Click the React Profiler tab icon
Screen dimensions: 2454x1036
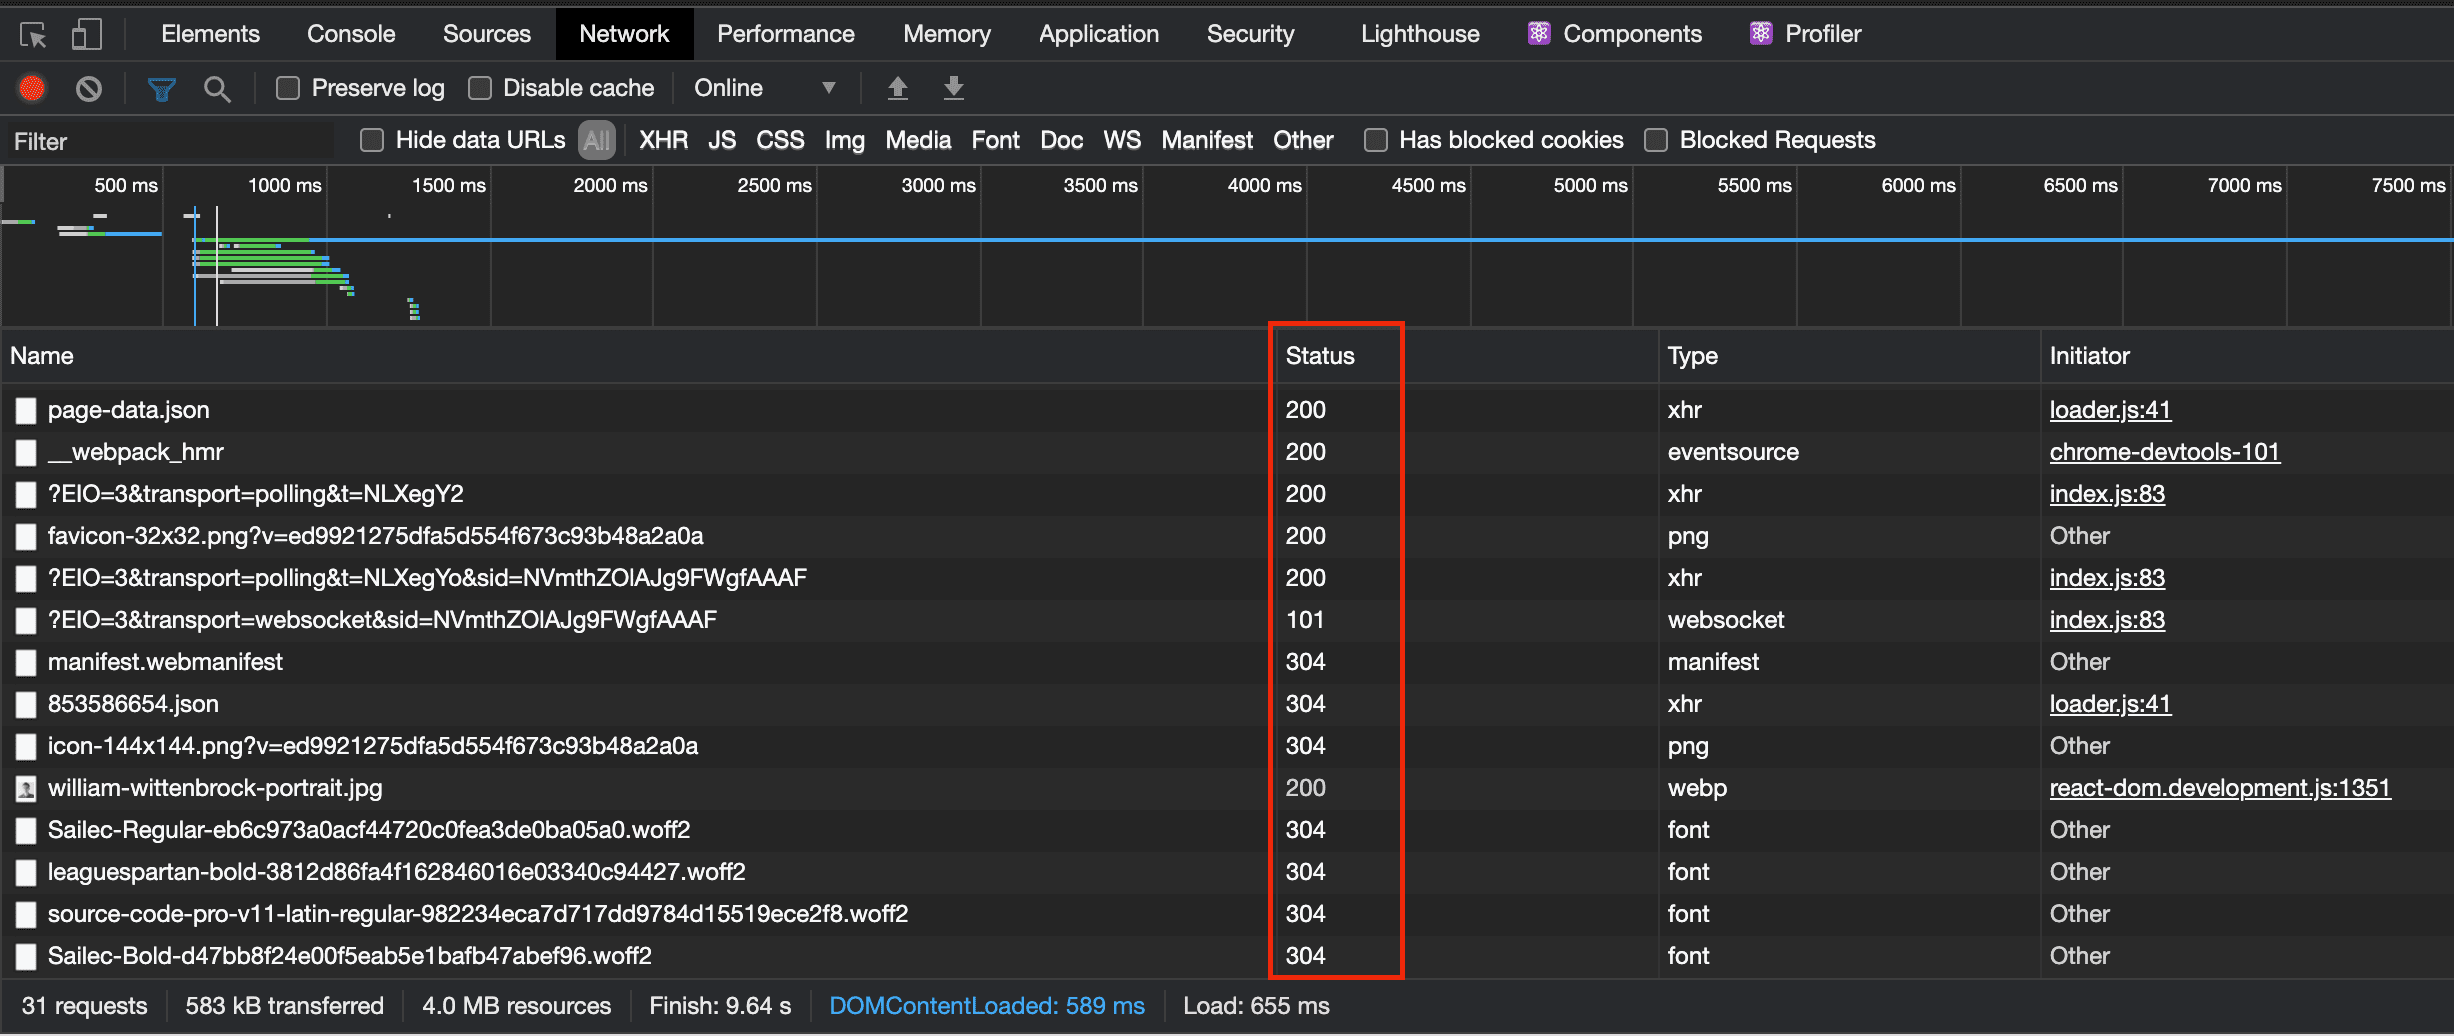click(x=1761, y=34)
